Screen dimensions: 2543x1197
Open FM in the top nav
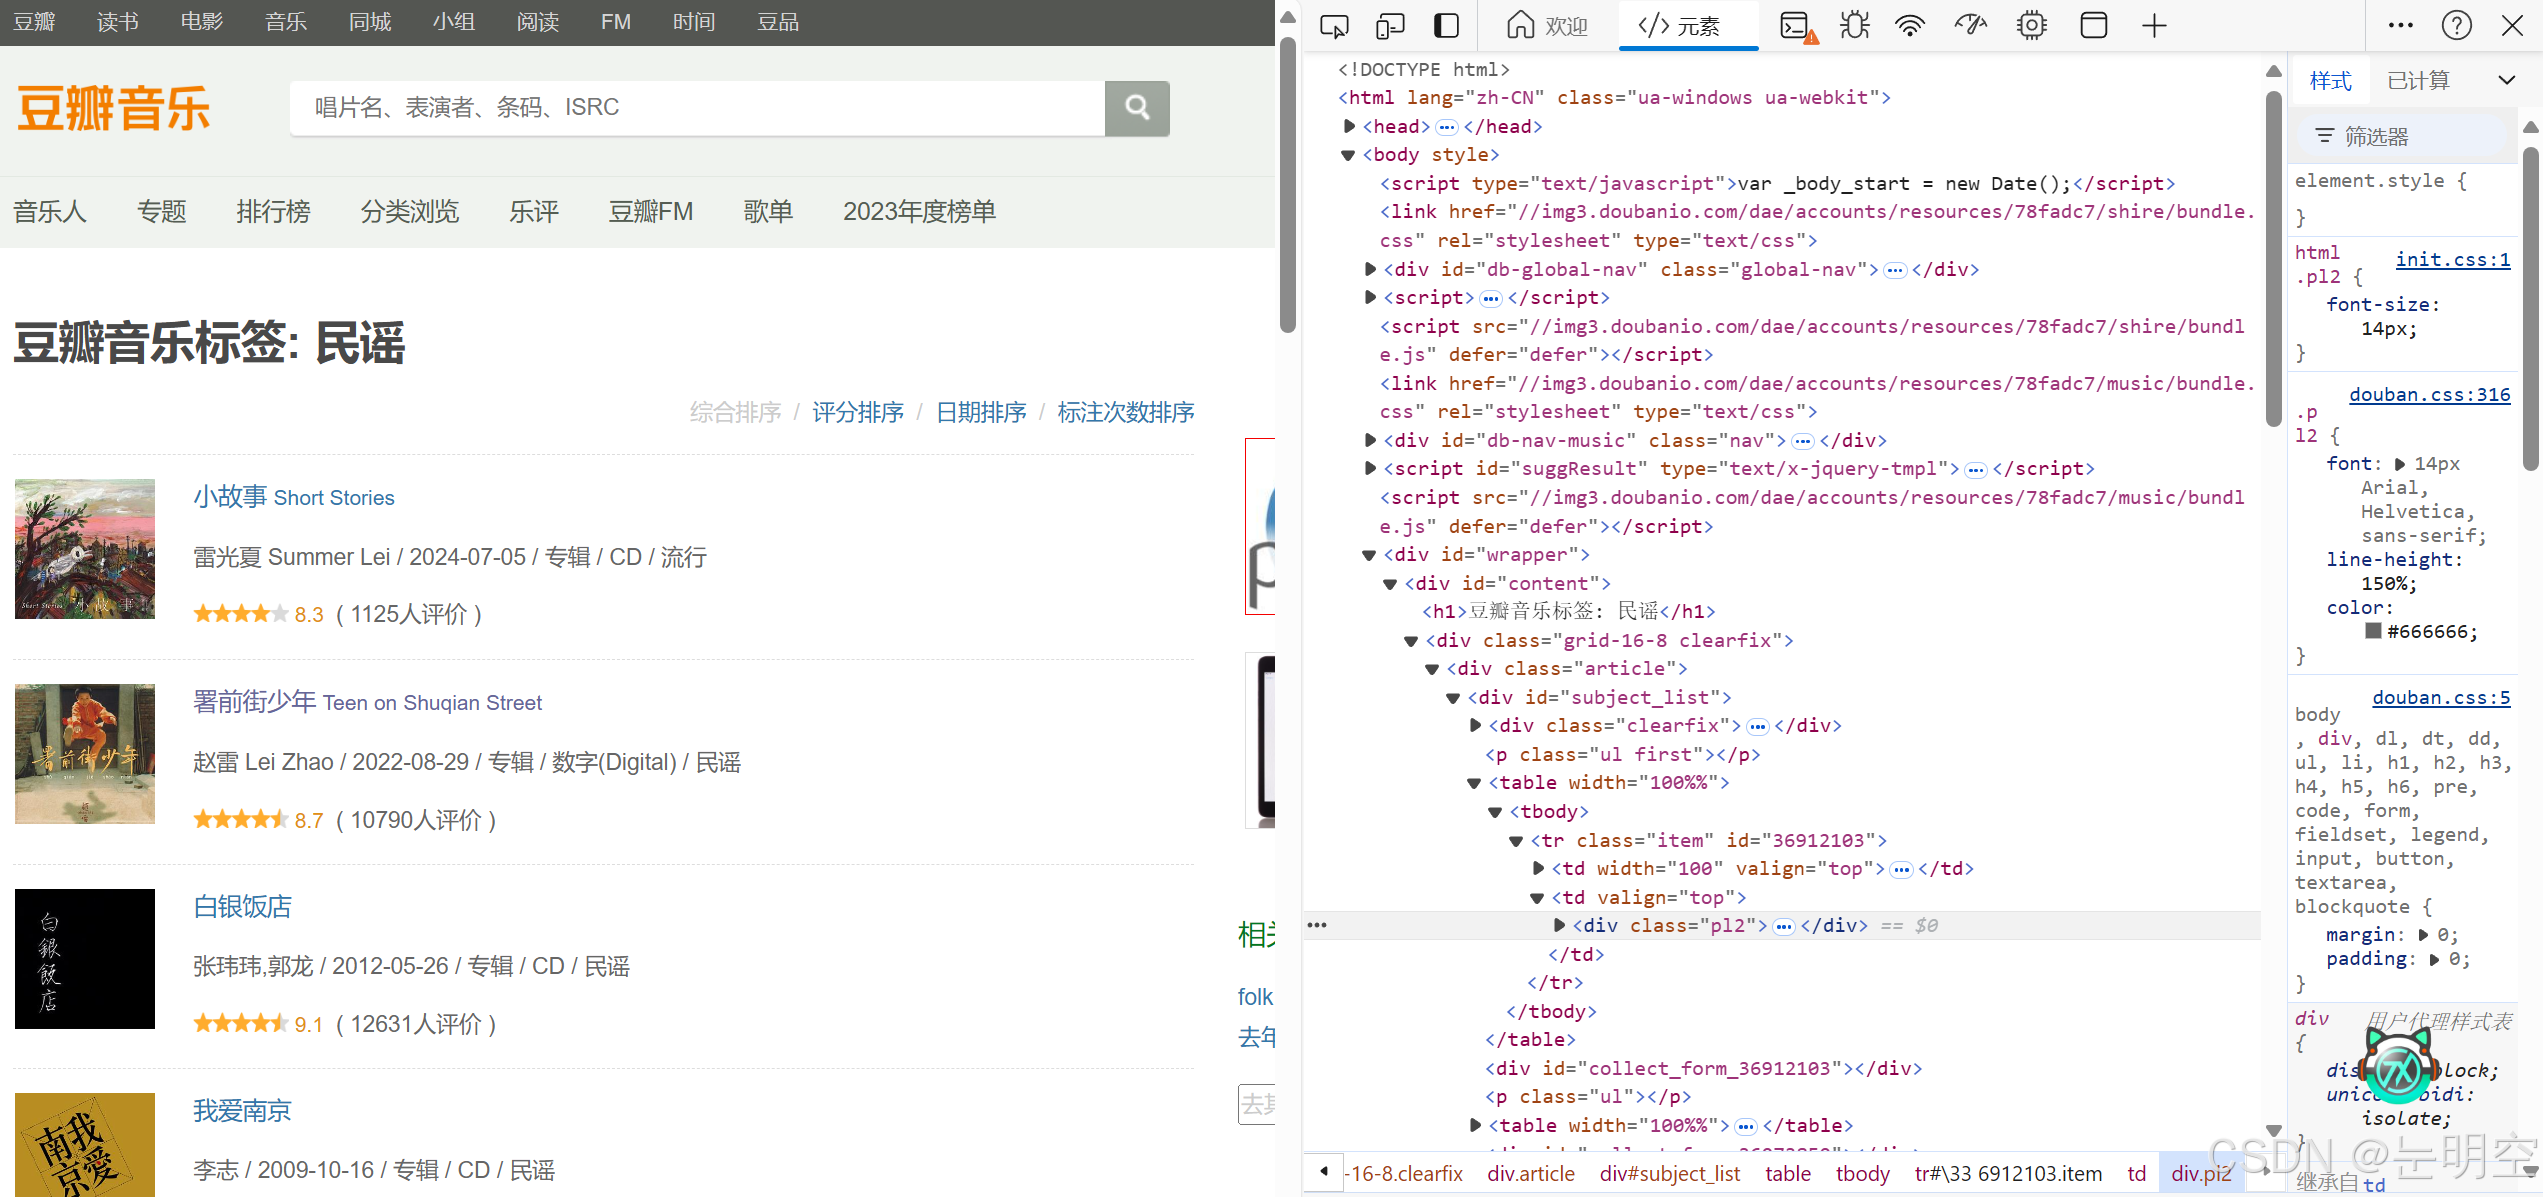[x=616, y=22]
